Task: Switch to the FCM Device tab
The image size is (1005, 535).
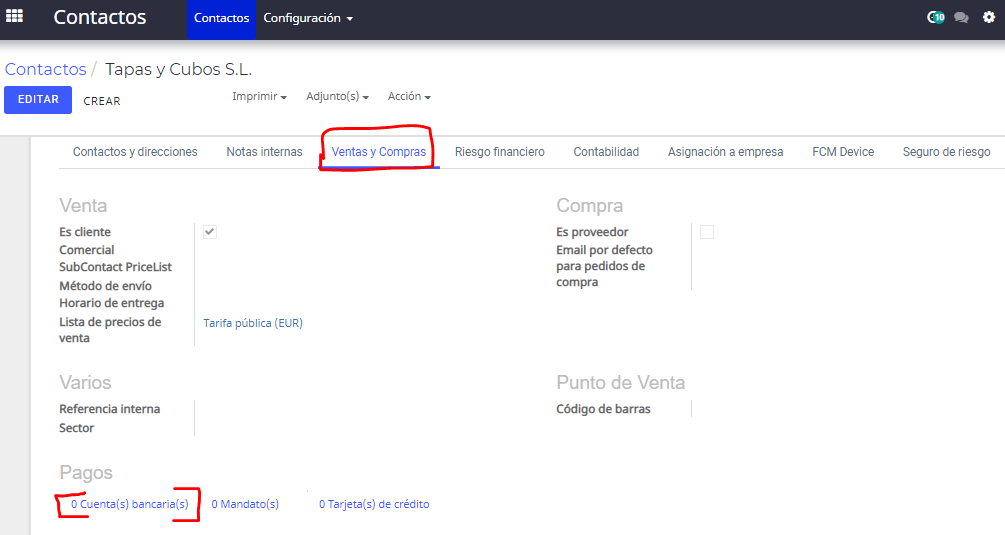Action: click(843, 152)
